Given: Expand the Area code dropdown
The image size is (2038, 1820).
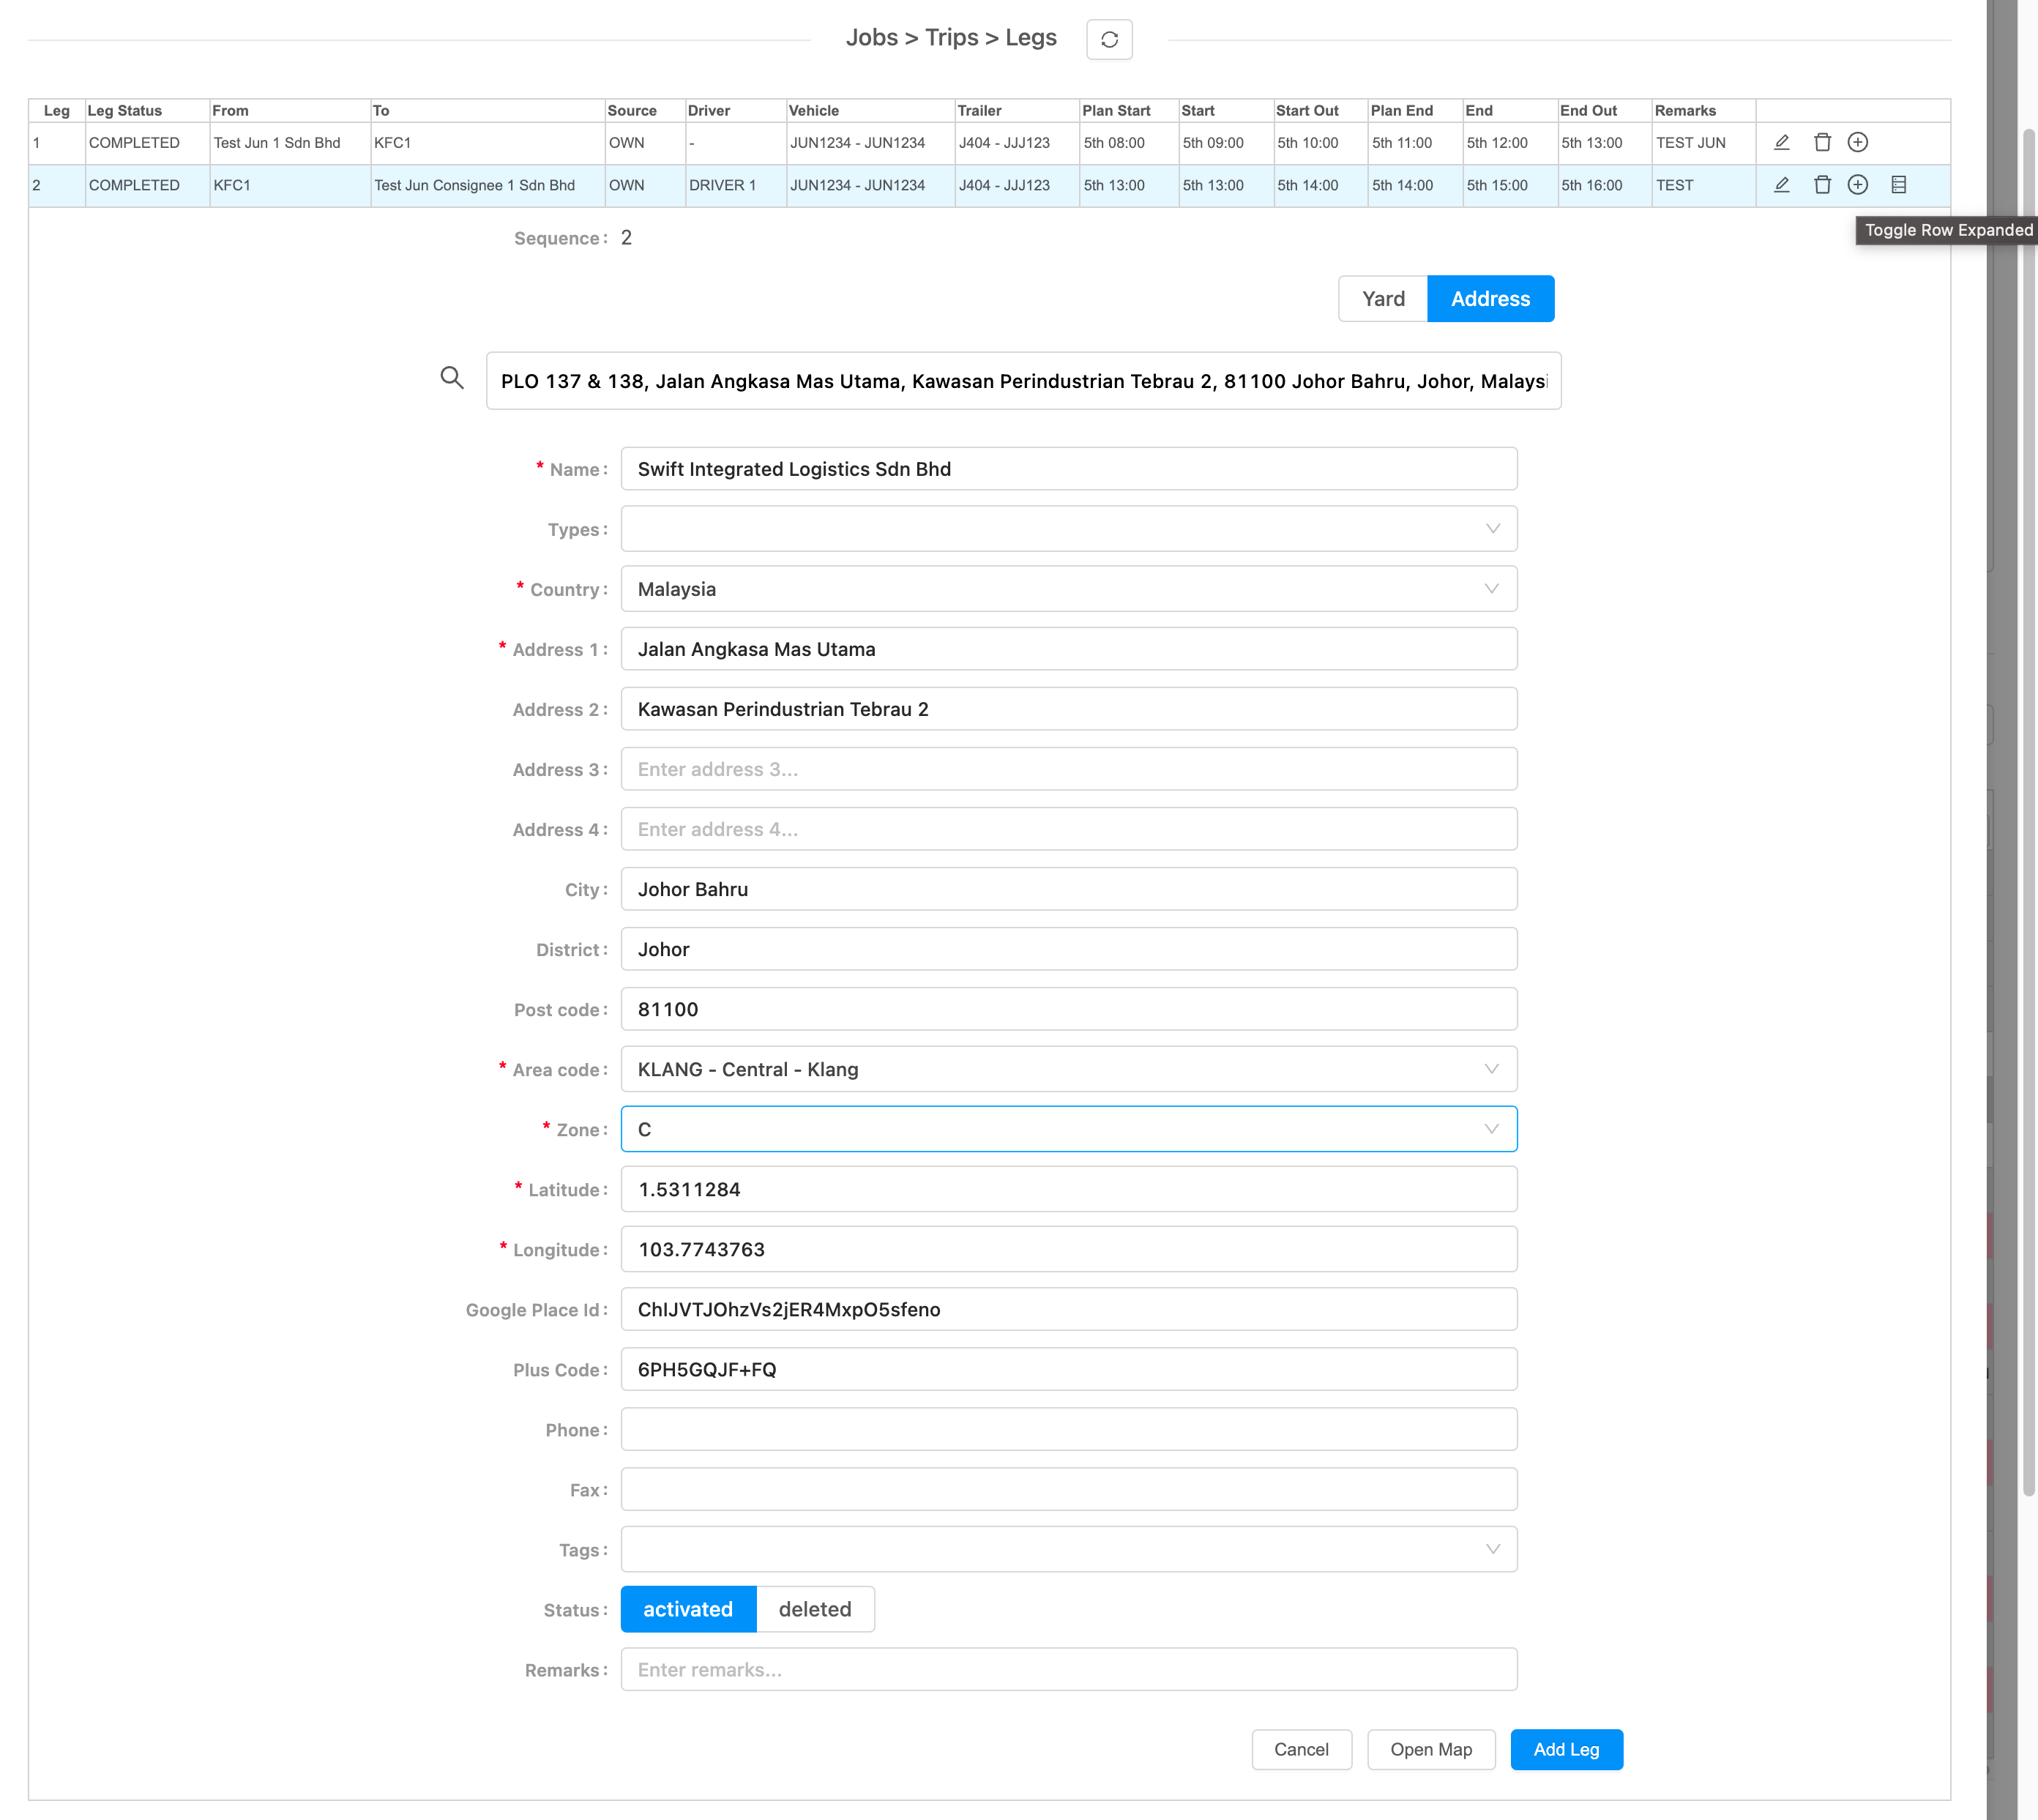Looking at the screenshot, I should click(x=1068, y=1069).
